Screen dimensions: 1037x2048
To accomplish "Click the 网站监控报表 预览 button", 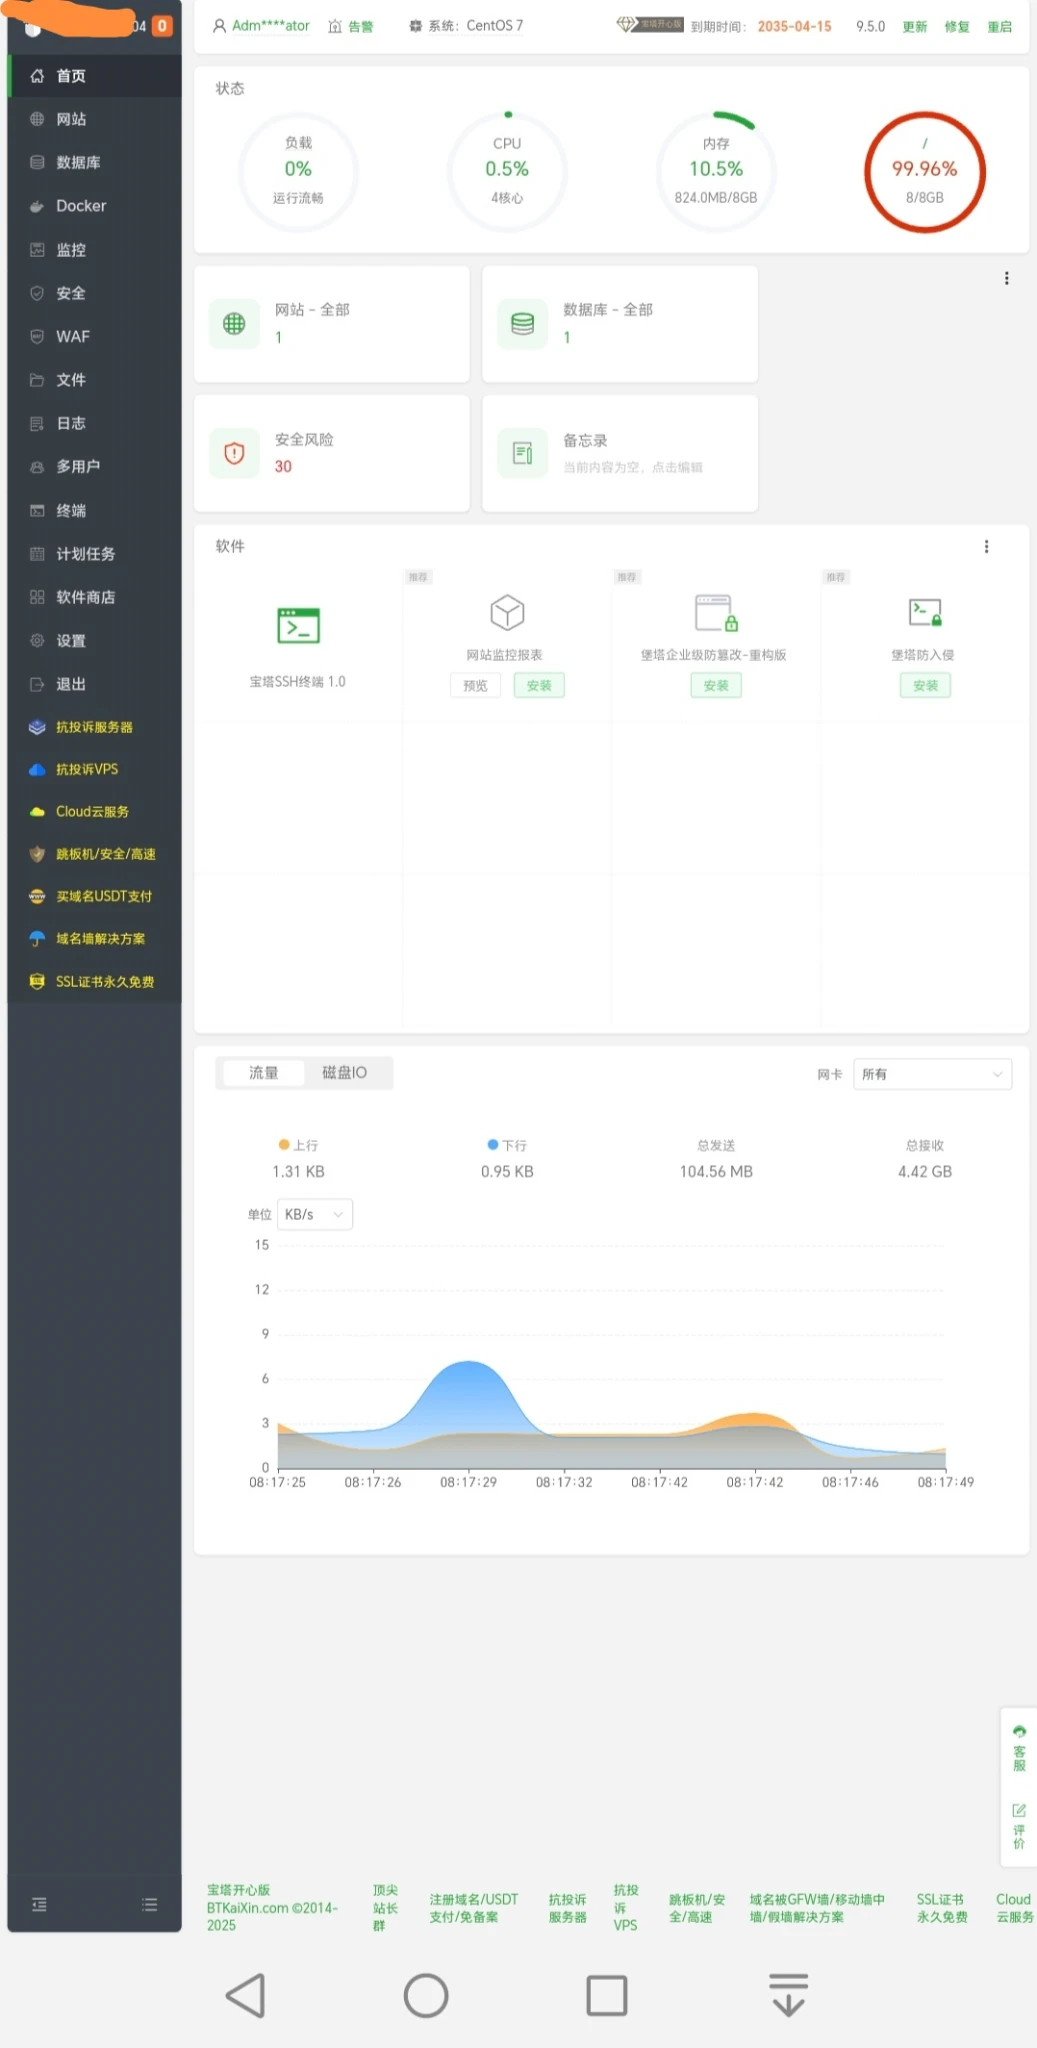I will (x=475, y=685).
